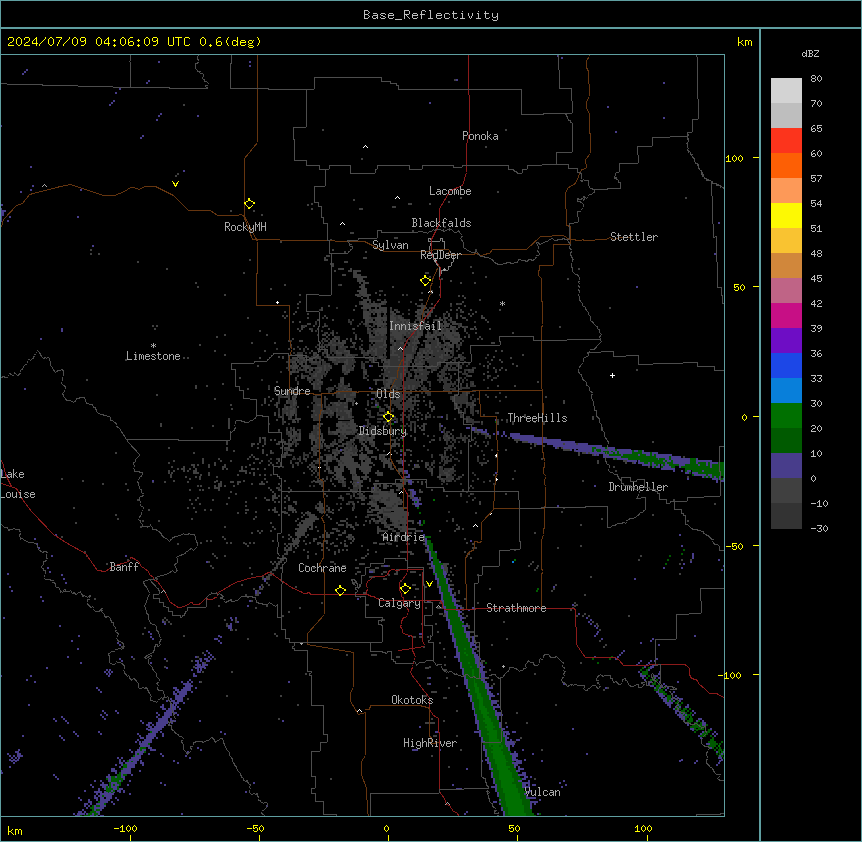Pick the bright green 20–30 dBZ legend swatch
The image size is (862, 842).
coord(786,416)
